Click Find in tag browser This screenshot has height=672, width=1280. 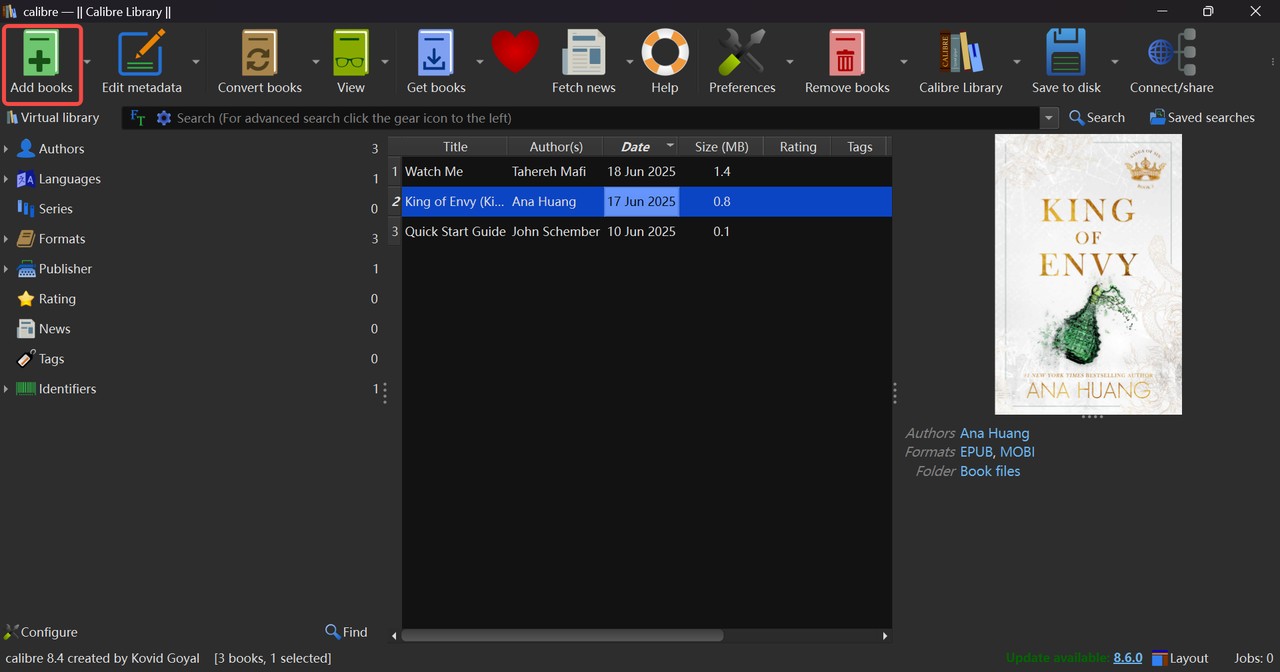point(347,632)
